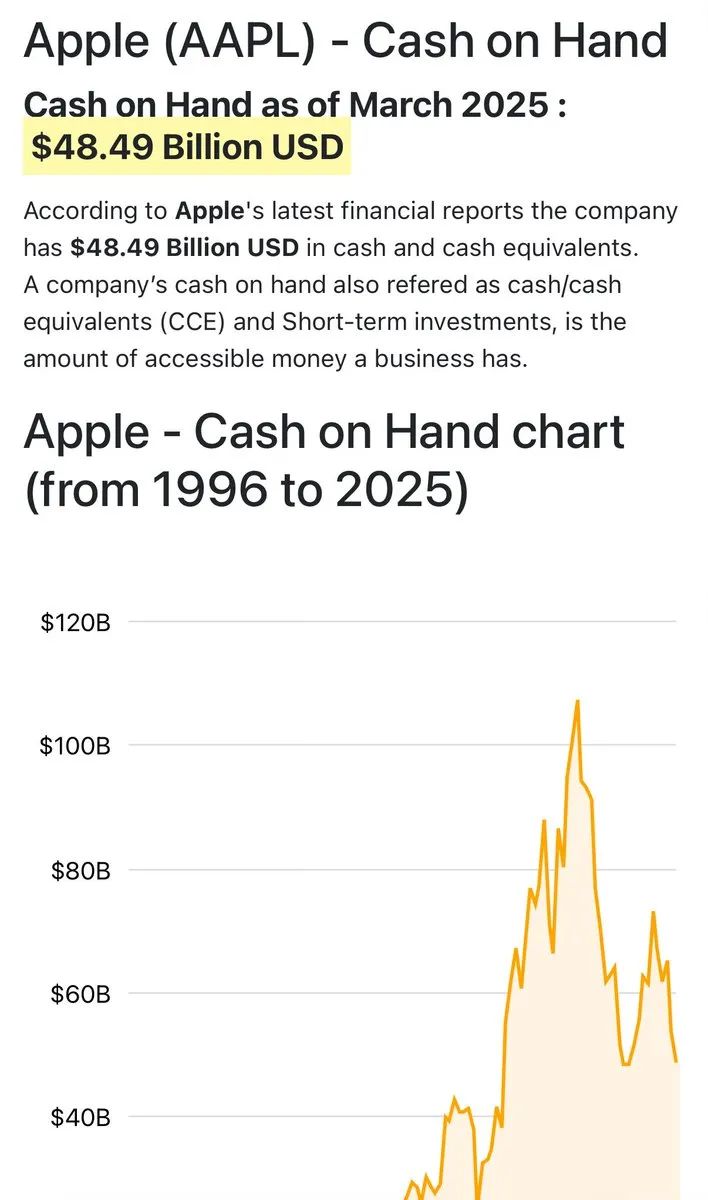Click the $60B y-axis label
708x1200 pixels.
pos(82,994)
